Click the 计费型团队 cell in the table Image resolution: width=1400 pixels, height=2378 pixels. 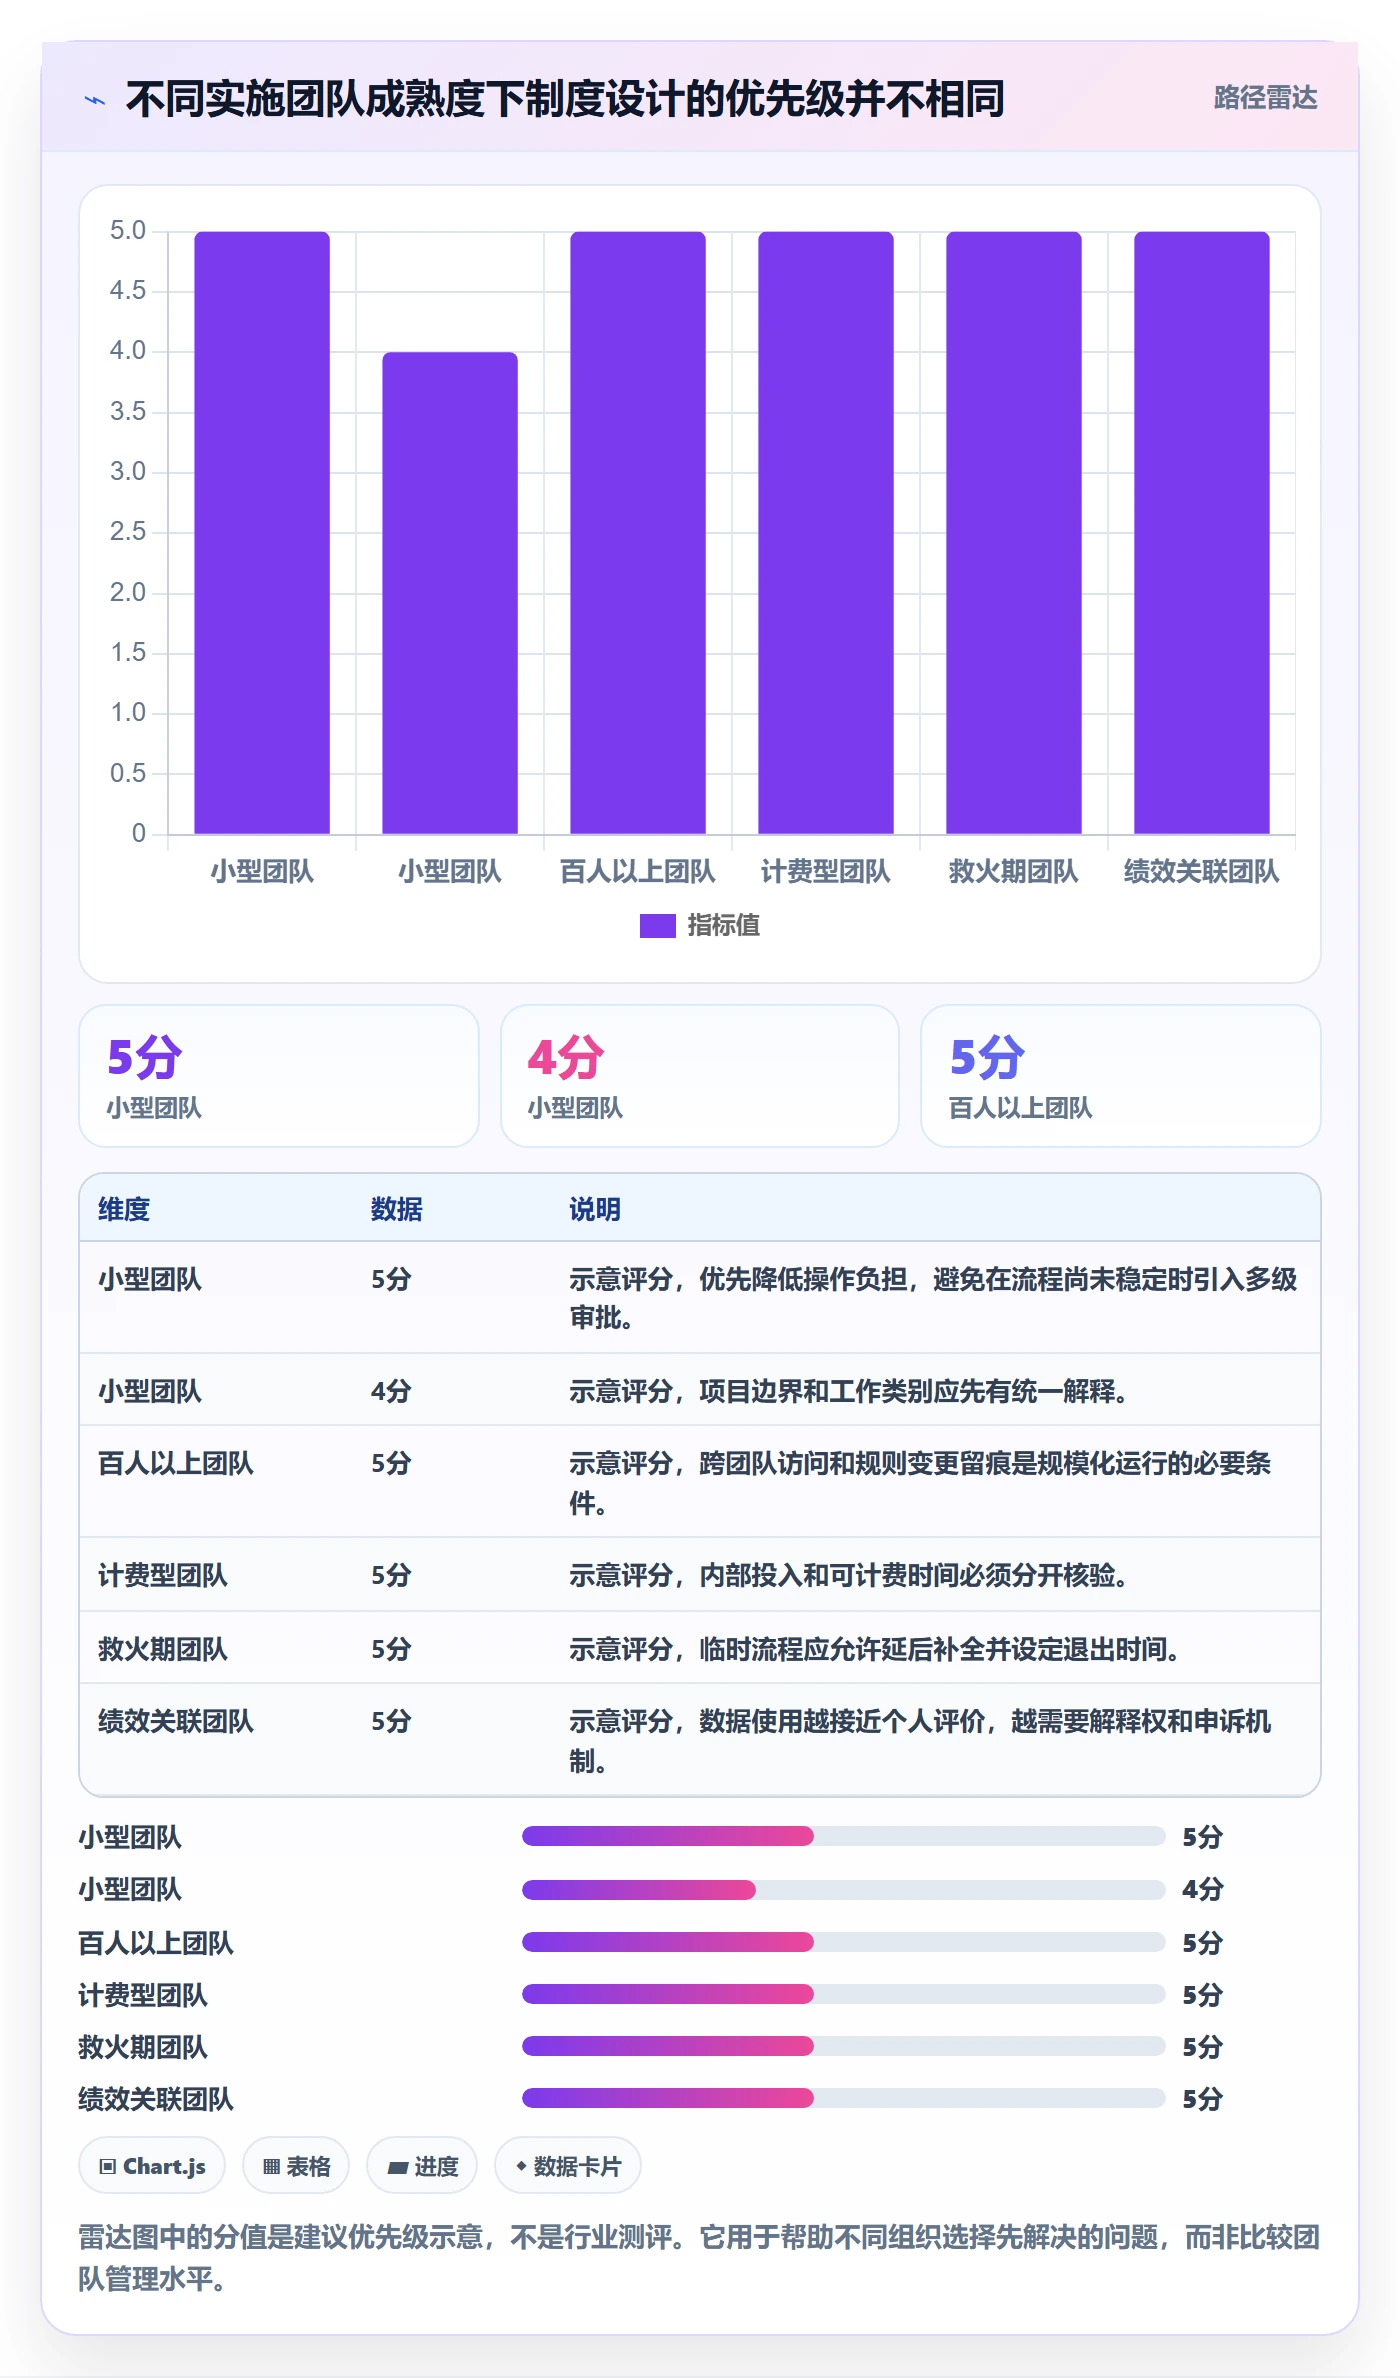click(x=163, y=1575)
